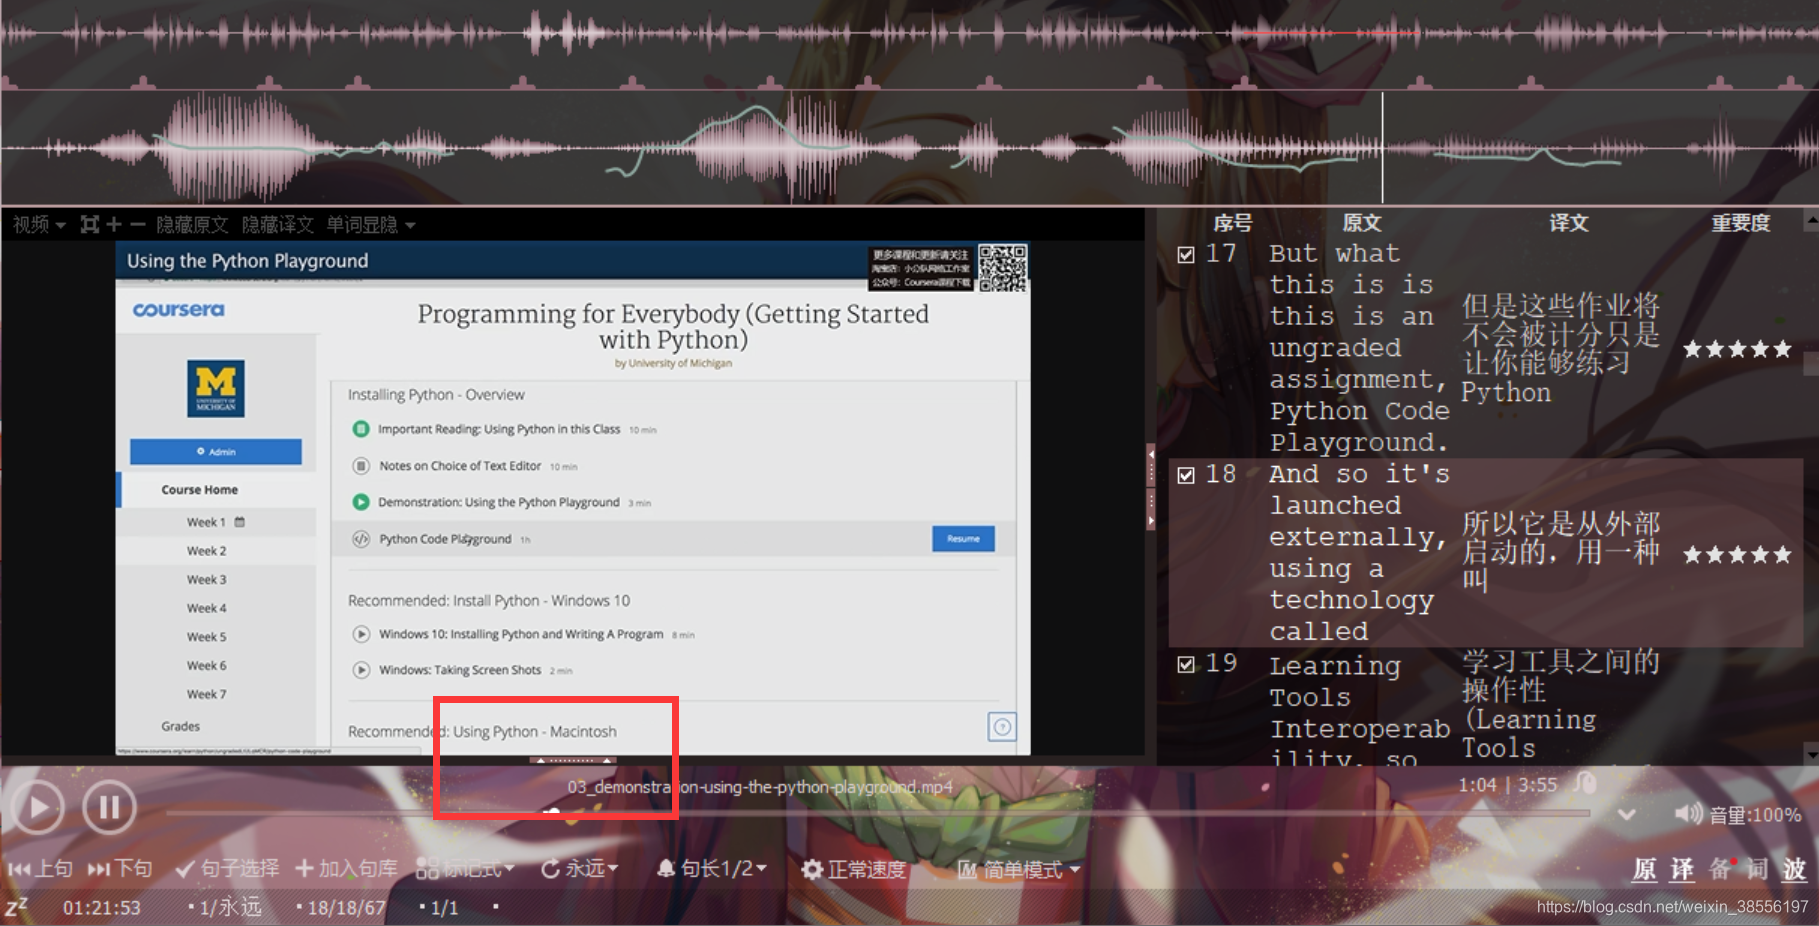Add sentence to library (加入句库)

347,869
